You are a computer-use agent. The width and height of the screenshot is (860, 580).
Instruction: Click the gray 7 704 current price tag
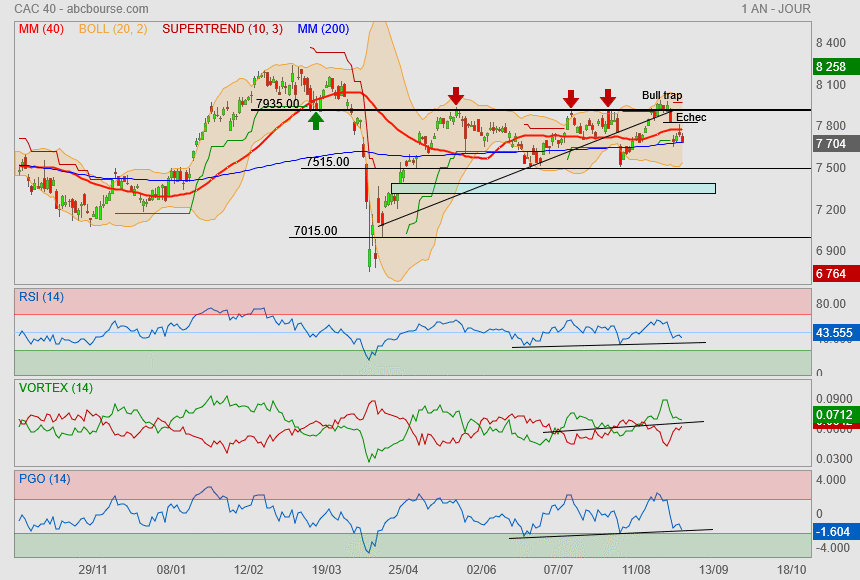pyautogui.click(x=832, y=144)
